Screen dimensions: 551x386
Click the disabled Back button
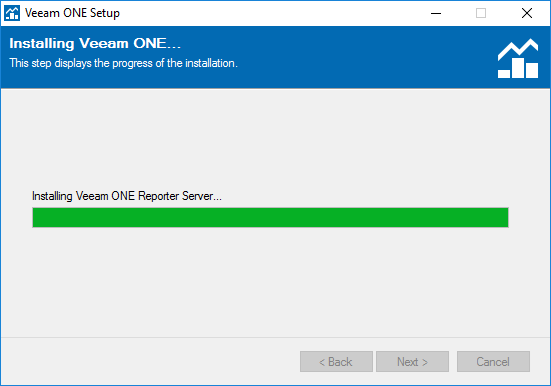pyautogui.click(x=336, y=361)
